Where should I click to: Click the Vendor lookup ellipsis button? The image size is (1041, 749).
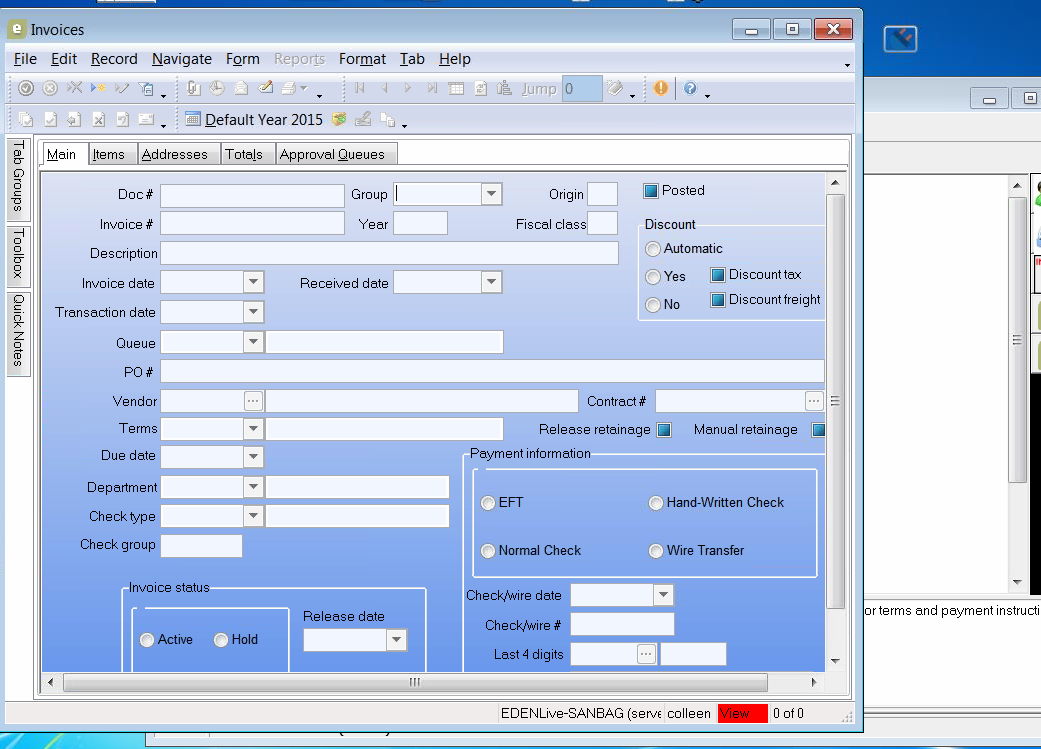(x=254, y=401)
